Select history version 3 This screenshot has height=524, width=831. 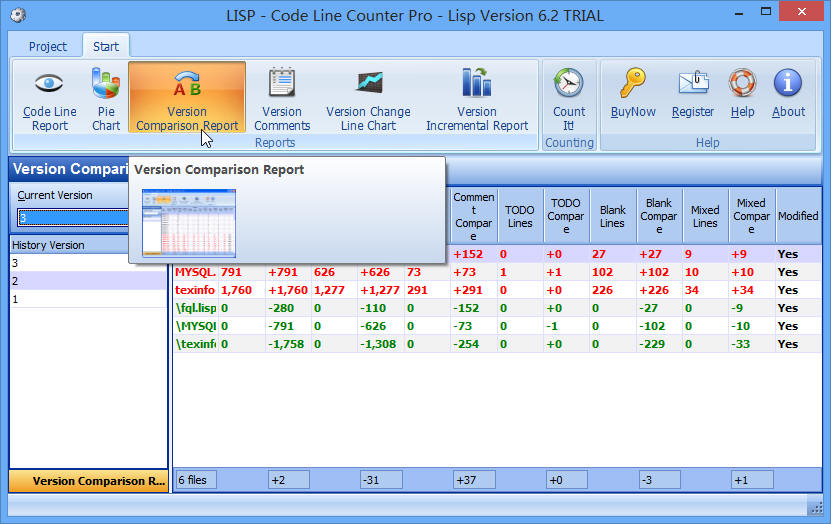[x=88, y=263]
